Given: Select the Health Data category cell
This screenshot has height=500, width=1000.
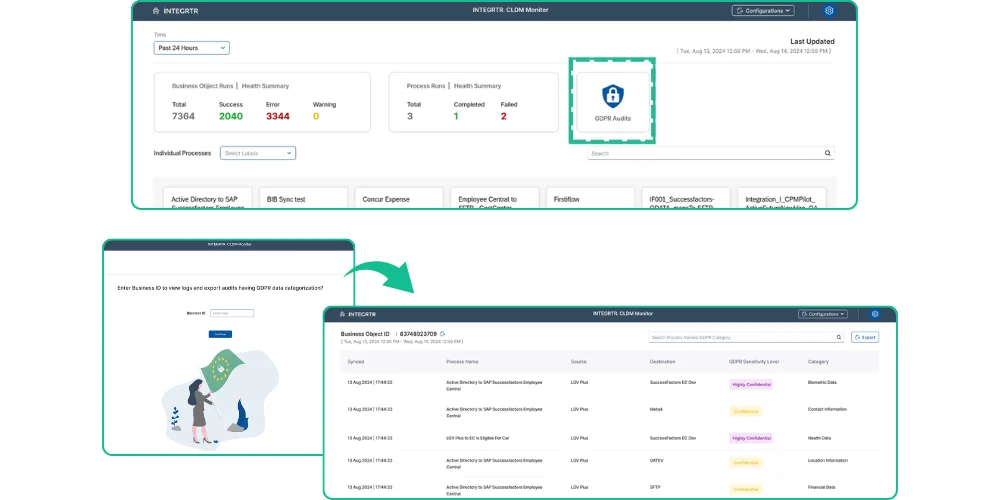Looking at the screenshot, I should pos(819,438).
